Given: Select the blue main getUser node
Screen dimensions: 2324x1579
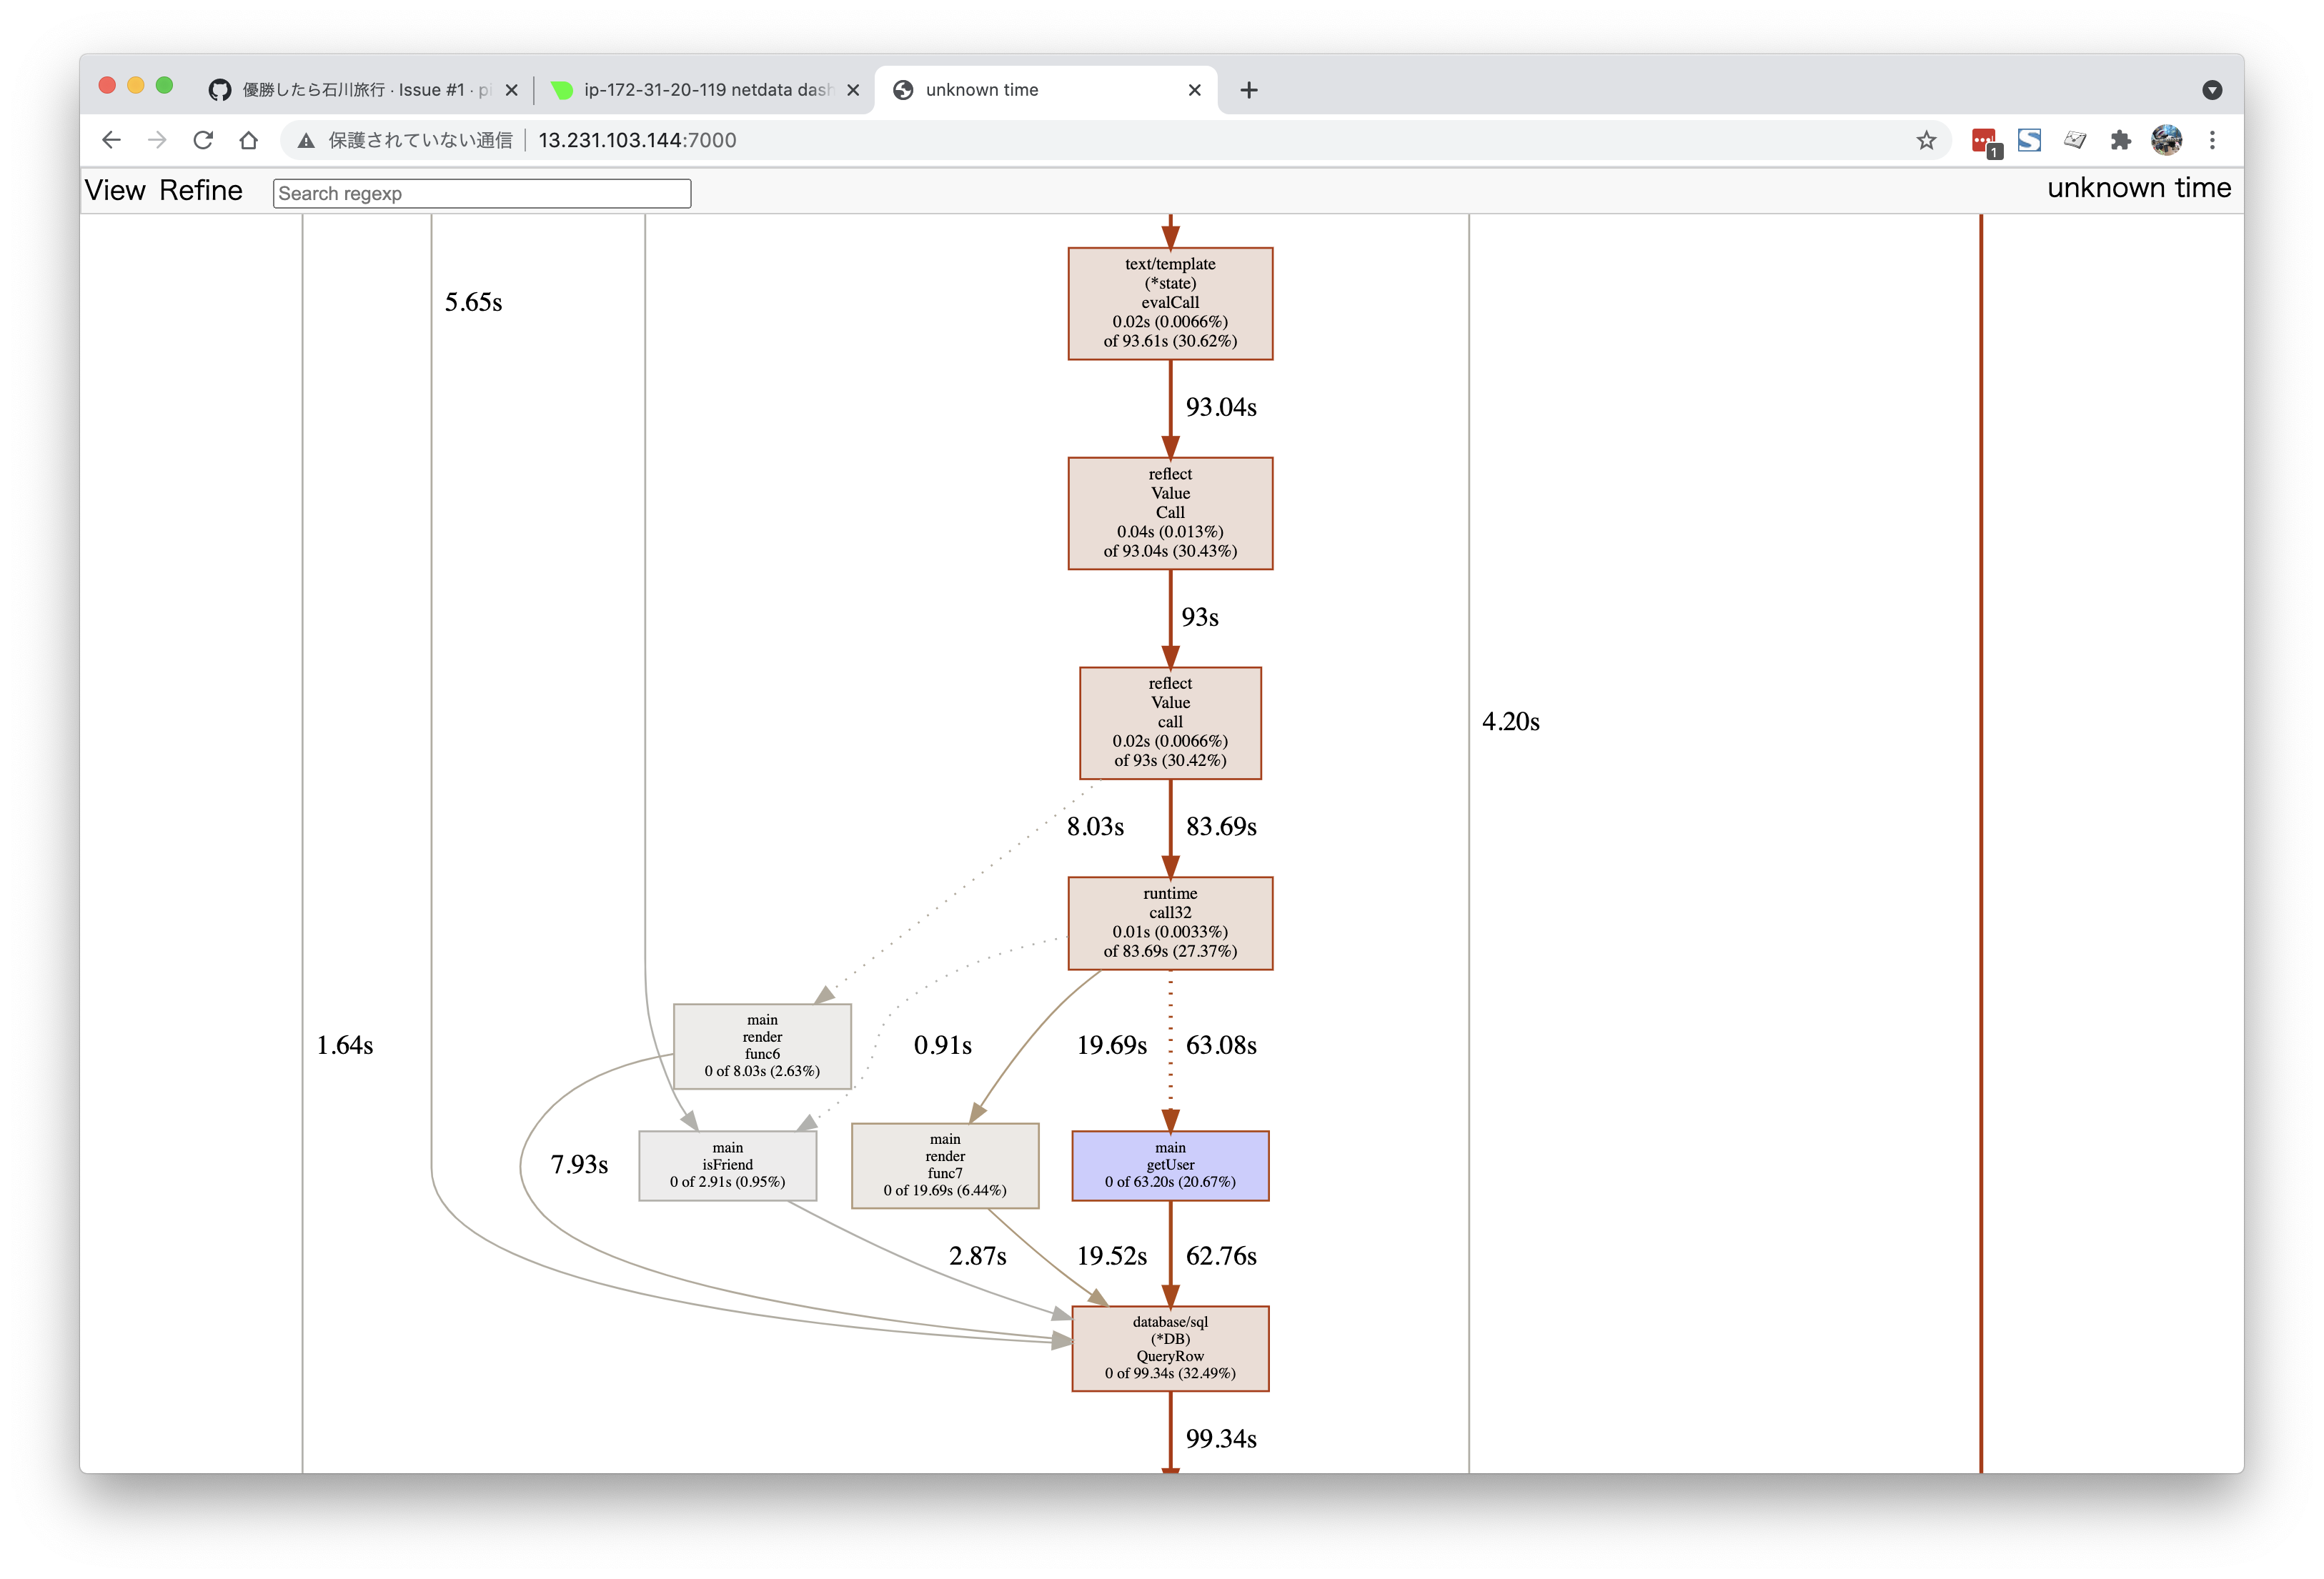Looking at the screenshot, I should tap(1170, 1165).
